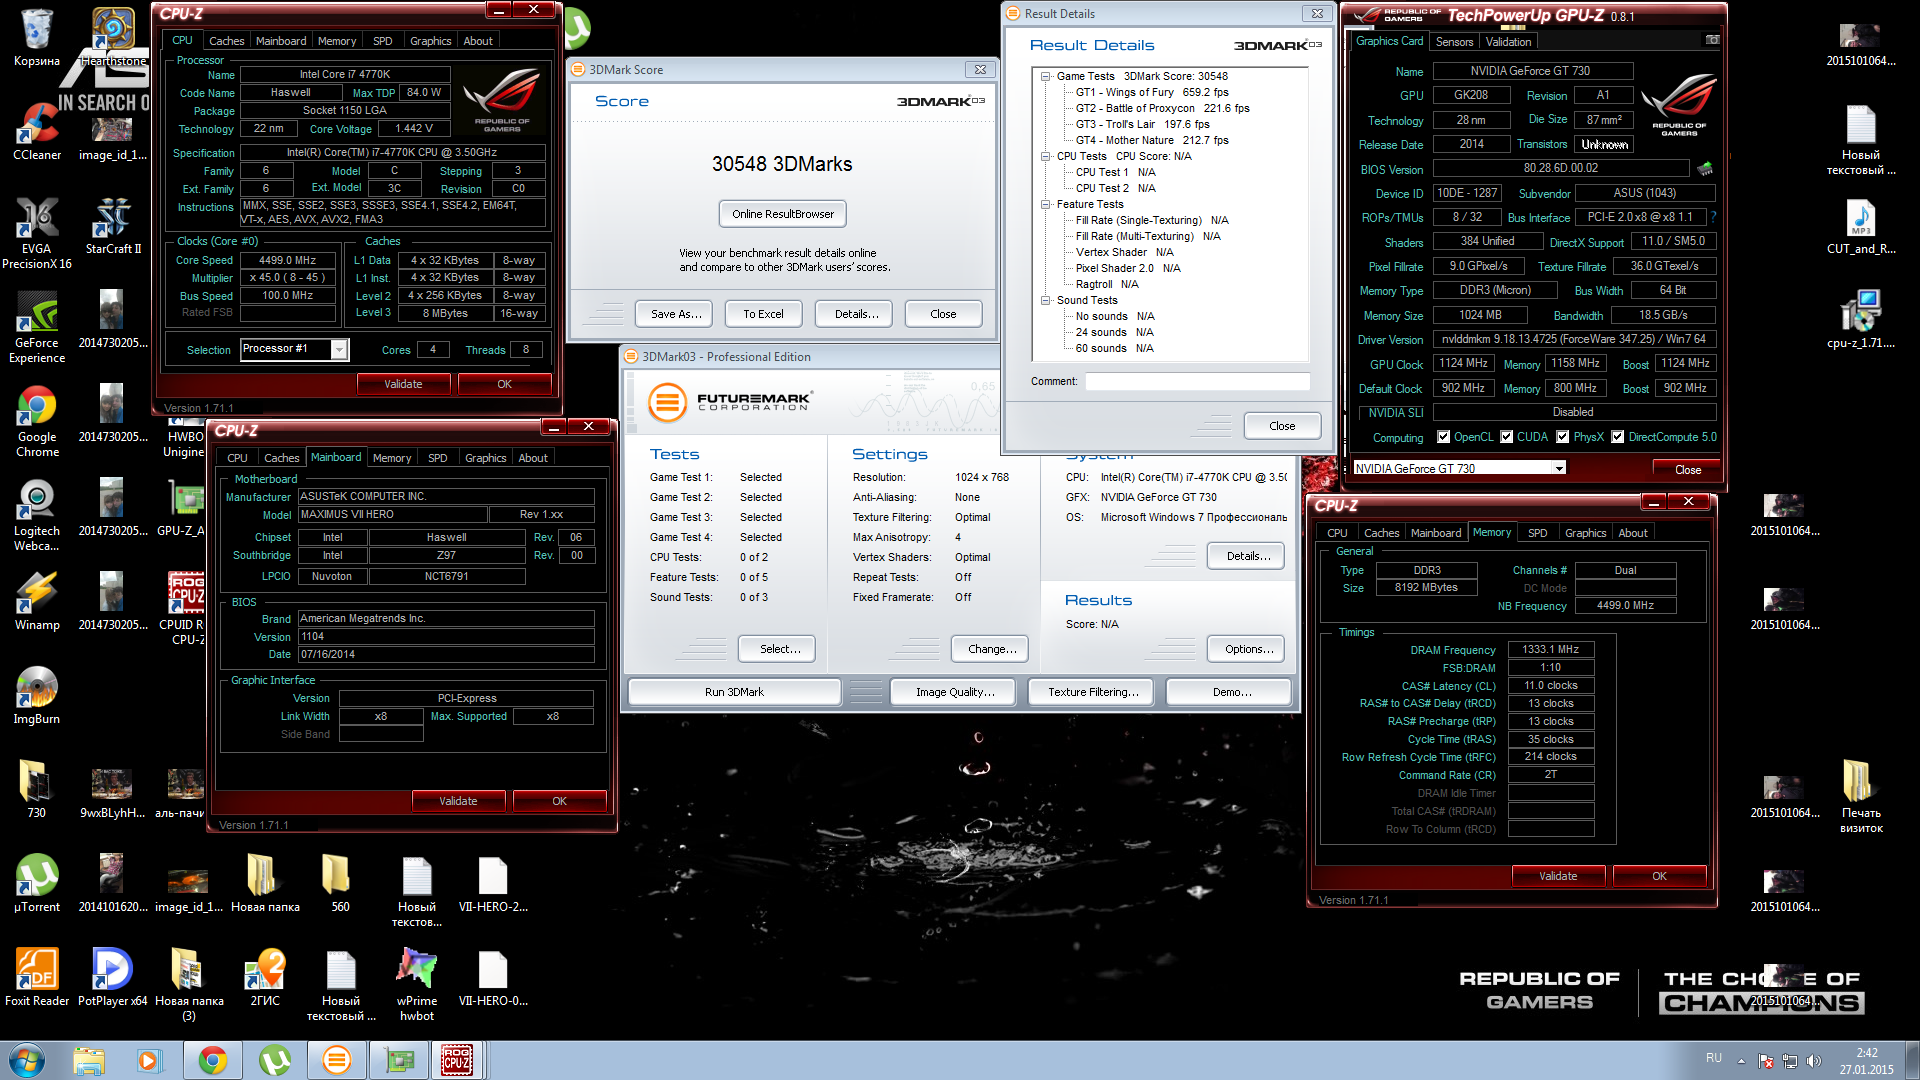Toggle the DirectCompute 5.0 checkbox

pos(1617,437)
